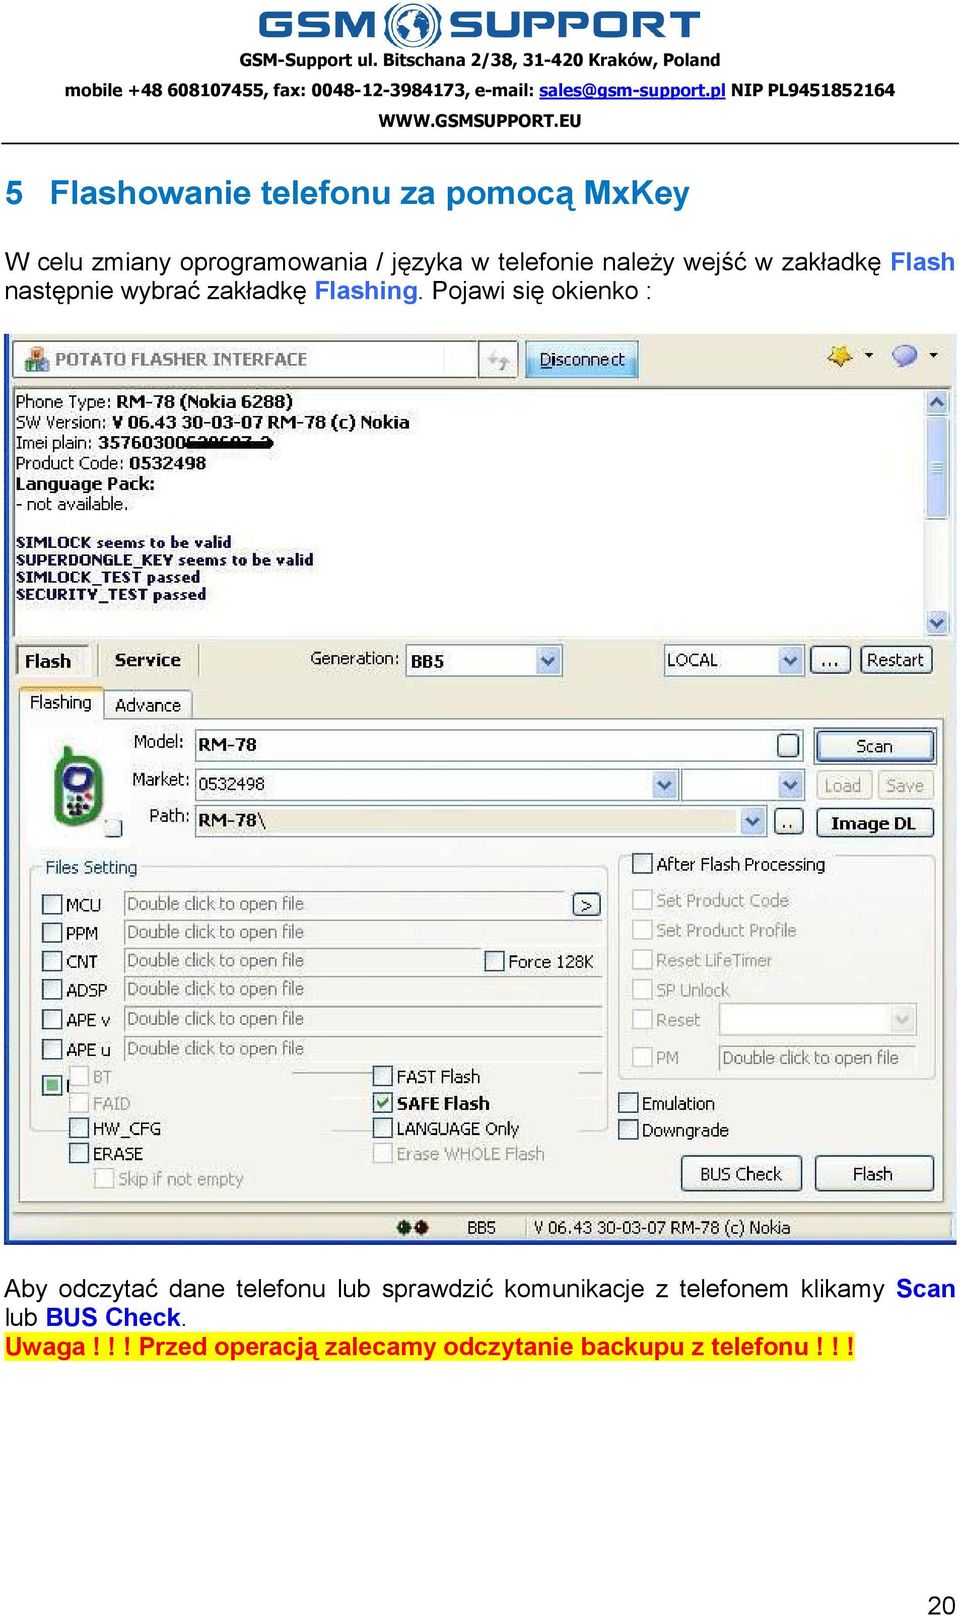Screen dimensions: 960x1616
Task: Click the ellipsis button next to LOCAL
Action: click(830, 661)
